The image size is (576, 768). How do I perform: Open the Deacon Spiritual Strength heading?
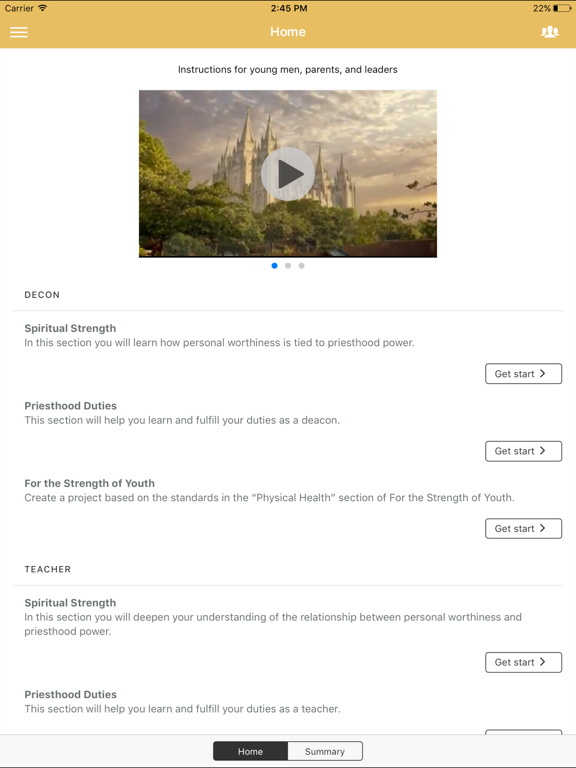click(x=70, y=328)
